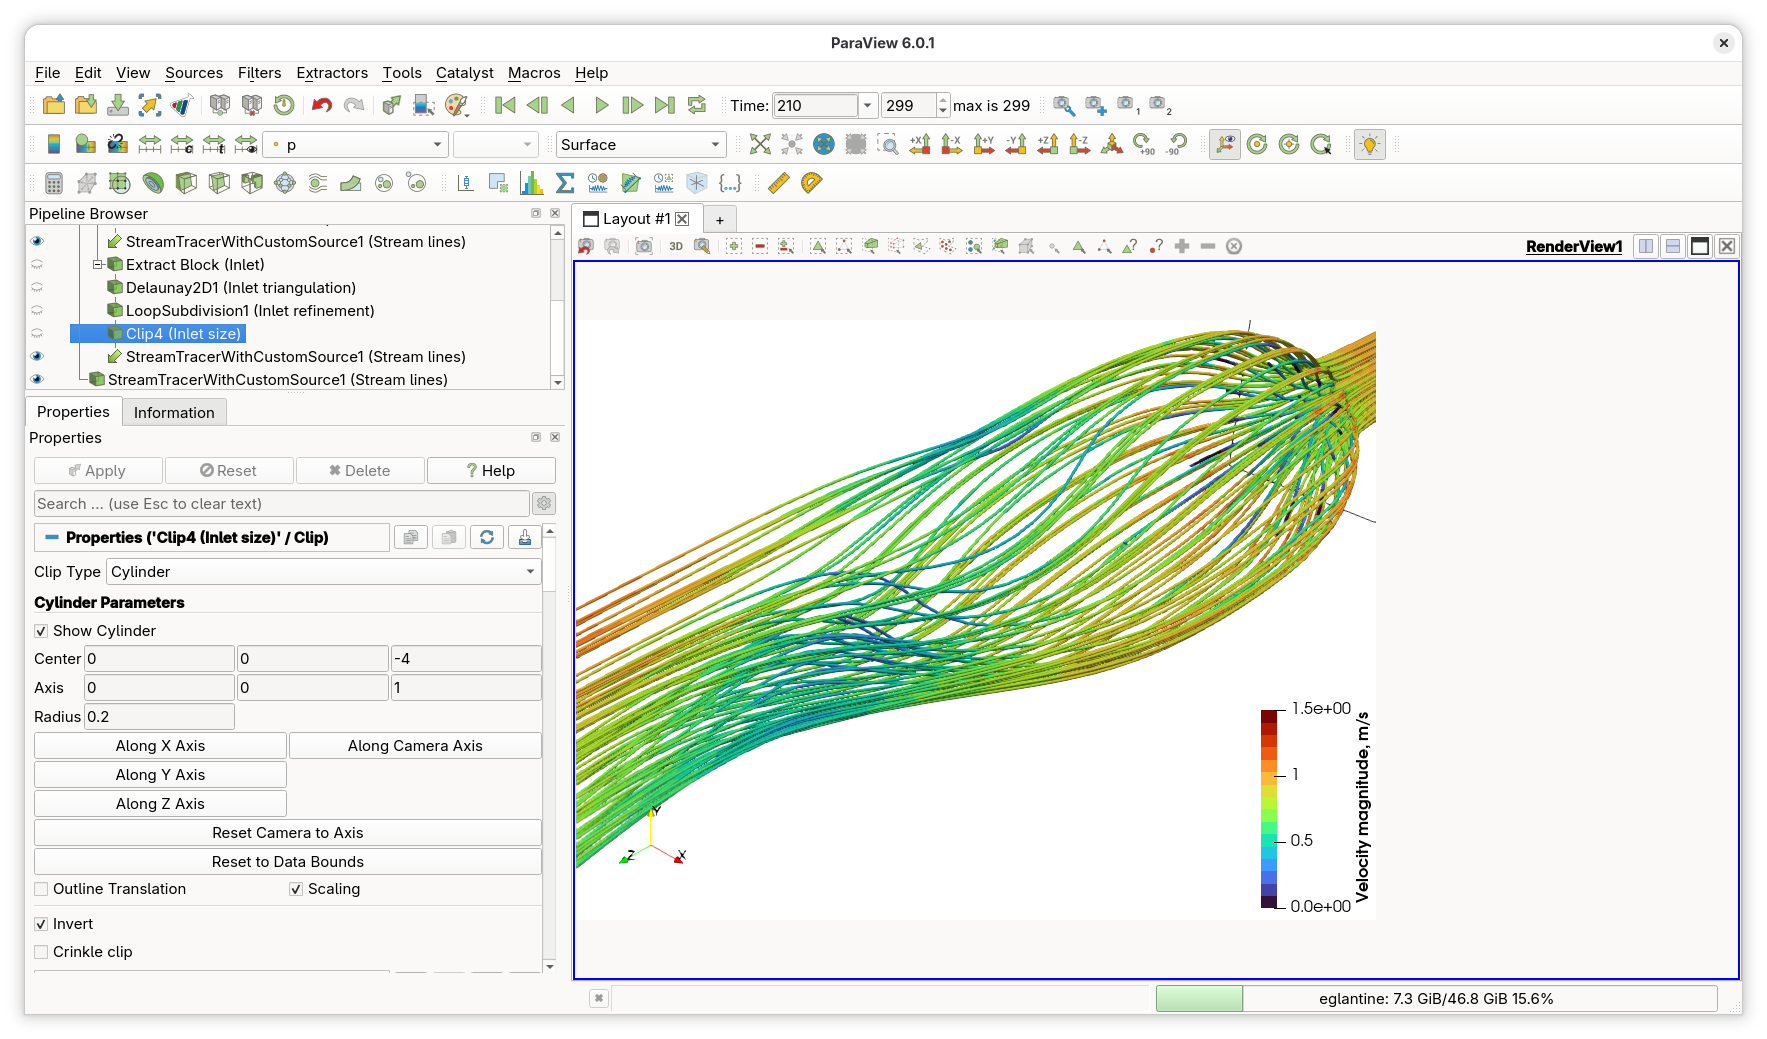Open the color palette loader icon

tap(456, 105)
